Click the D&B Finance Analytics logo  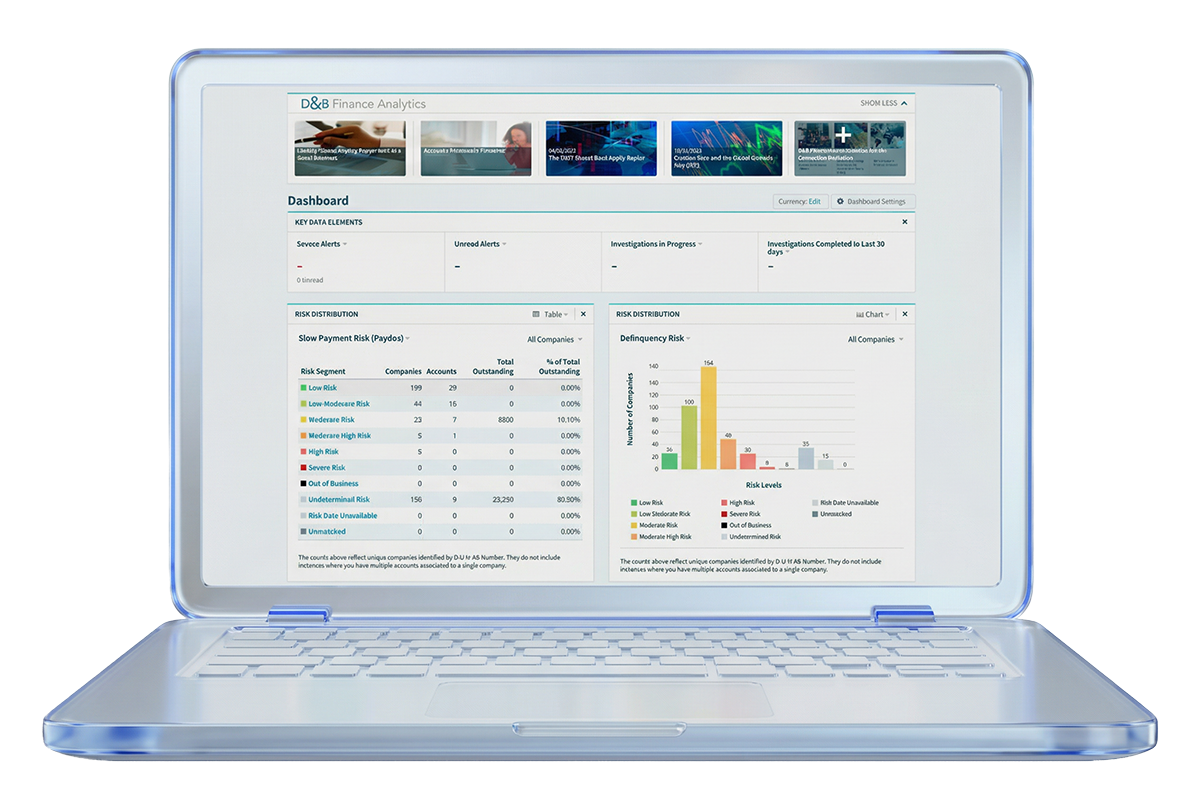tap(363, 104)
